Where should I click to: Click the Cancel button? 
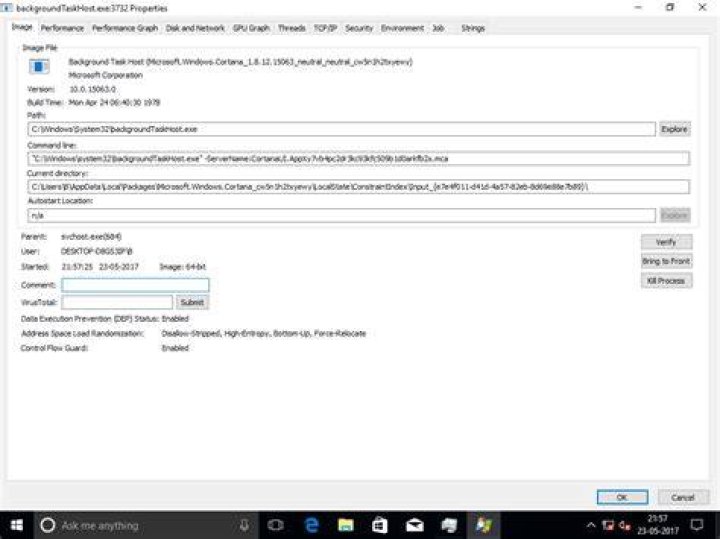(683, 497)
